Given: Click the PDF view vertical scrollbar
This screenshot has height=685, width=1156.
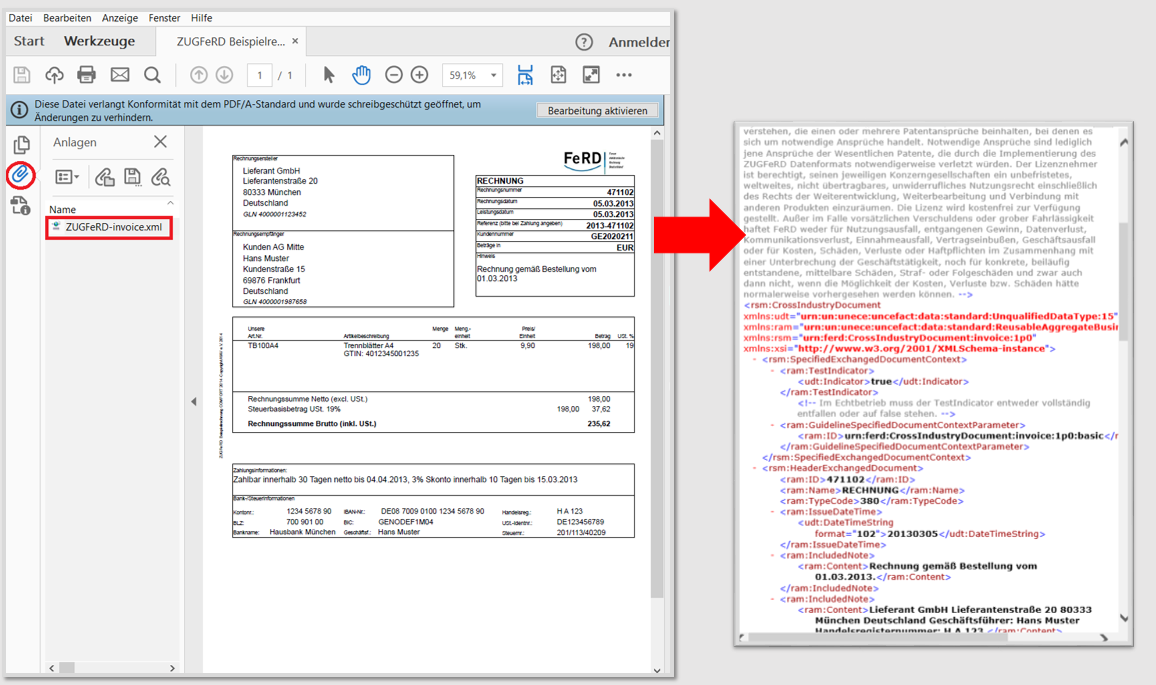Looking at the screenshot, I should coord(657,369).
